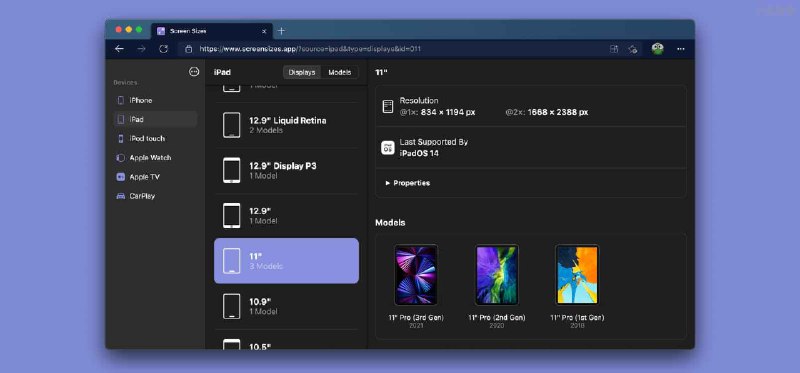Select the 12.9" Liquid Retina display
800x373 pixels.
coord(286,125)
